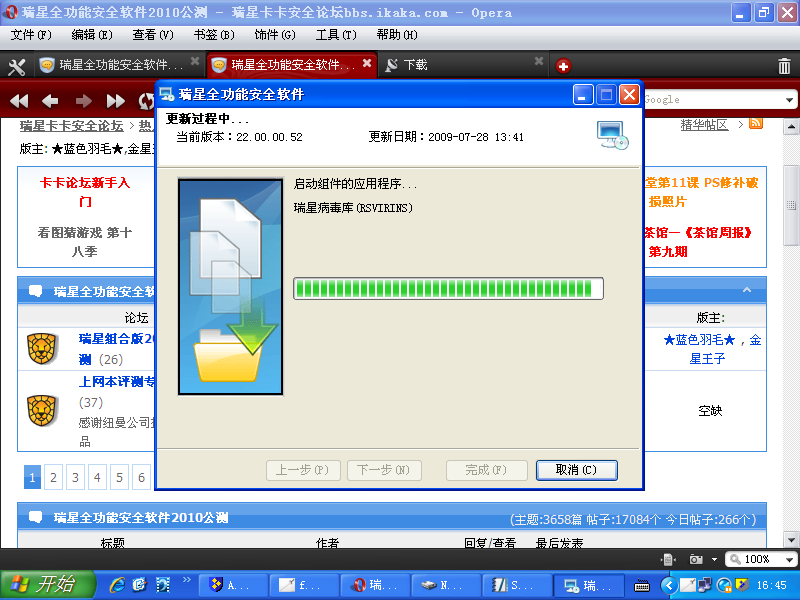The image size is (800, 600).
Task: Go to page 5
Action: click(x=119, y=477)
